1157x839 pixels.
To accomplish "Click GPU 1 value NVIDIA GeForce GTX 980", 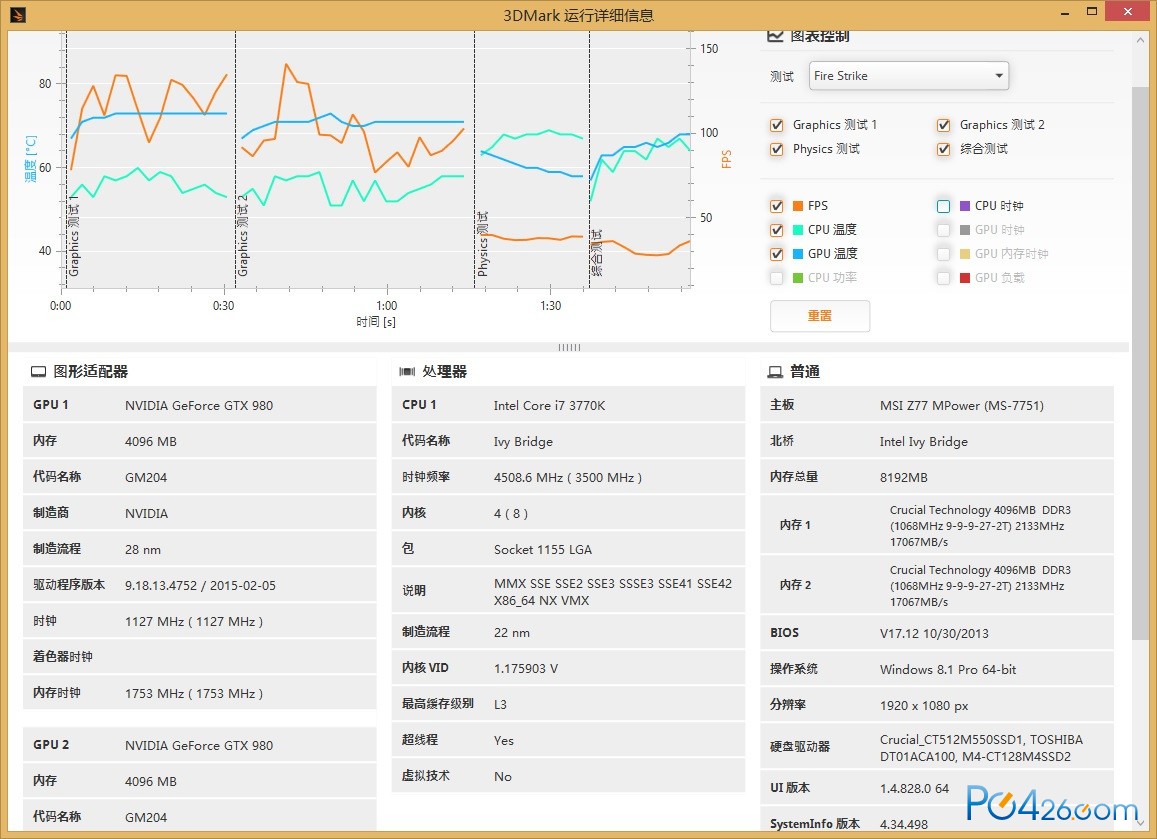I will [198, 405].
